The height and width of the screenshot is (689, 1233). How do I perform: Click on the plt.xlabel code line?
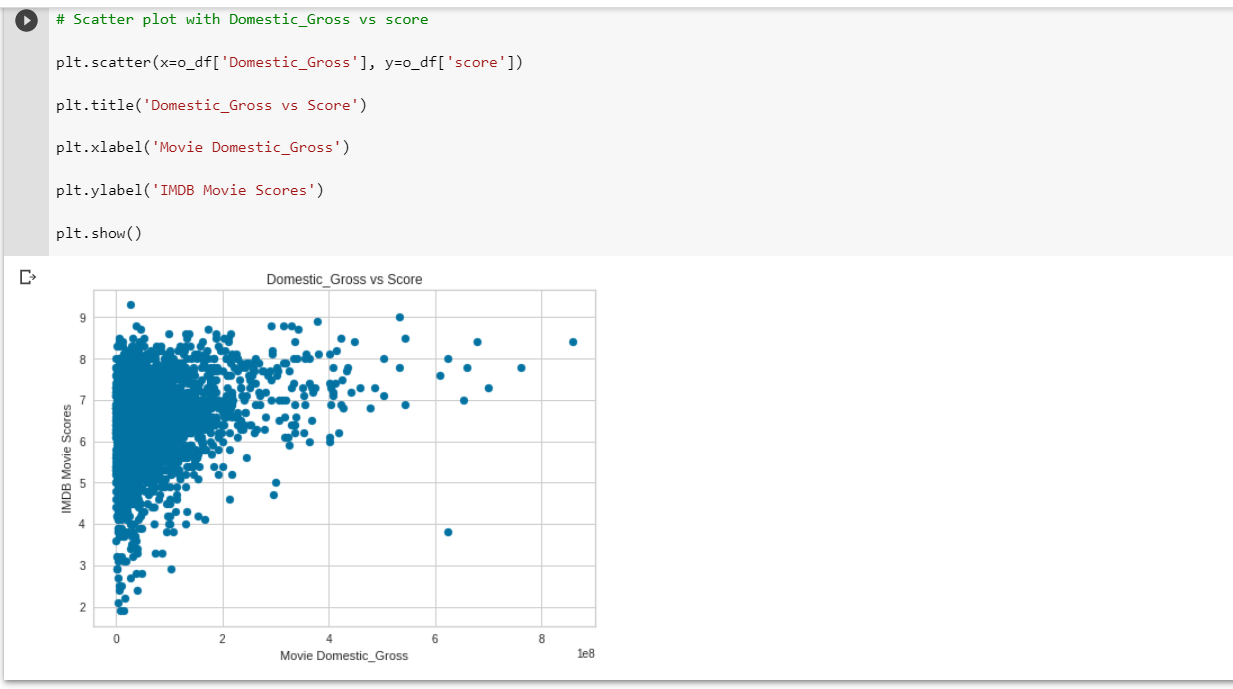tap(203, 147)
